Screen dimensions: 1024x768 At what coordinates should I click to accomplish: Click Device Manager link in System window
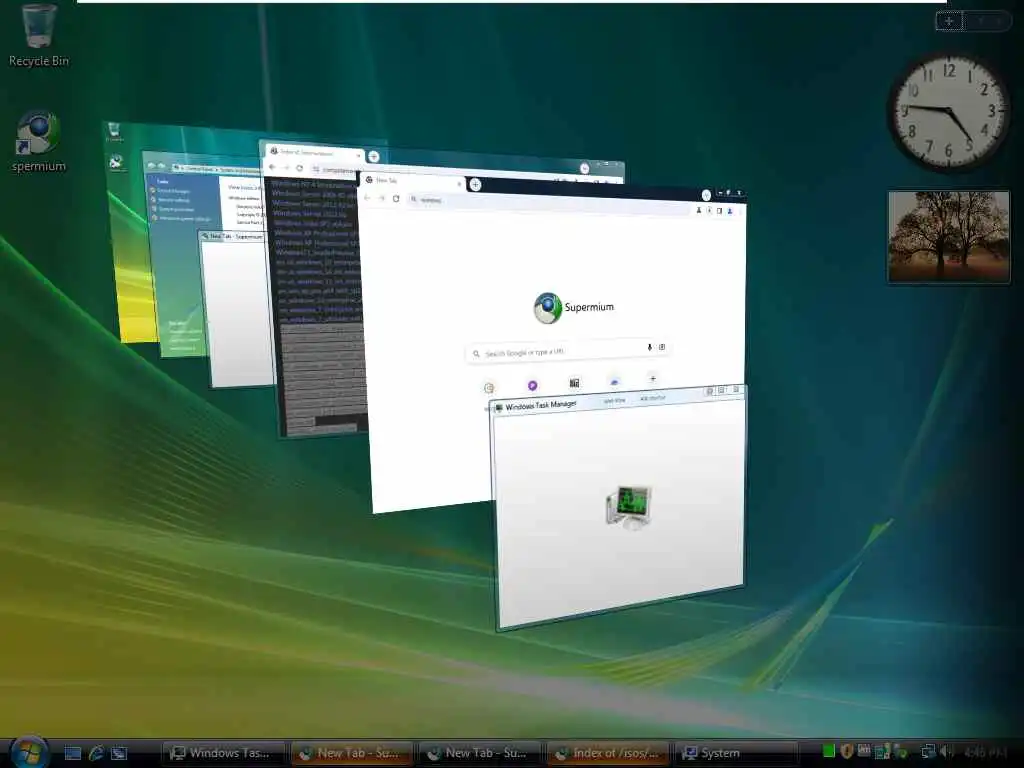point(172,191)
